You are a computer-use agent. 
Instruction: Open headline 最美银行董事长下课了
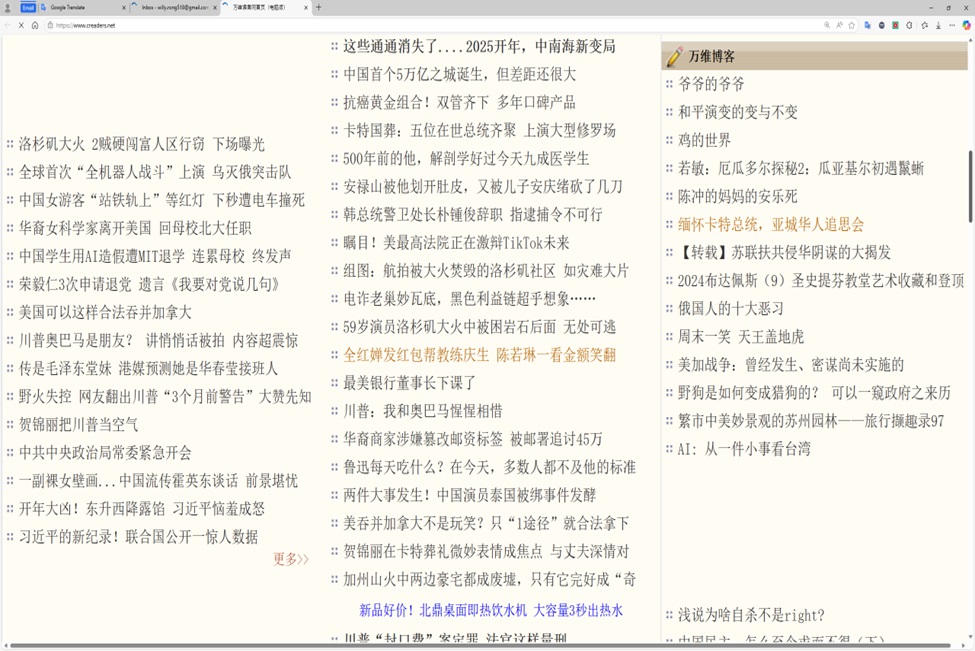click(410, 383)
